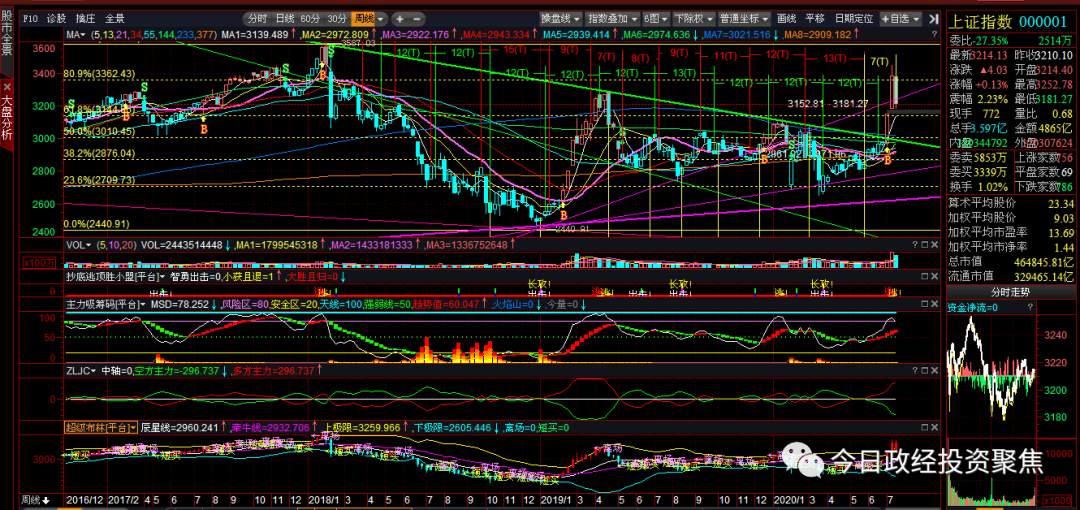This screenshot has width=1080, height=510.
Task: Open help for the VOL panel
Action: click(x=916, y=245)
